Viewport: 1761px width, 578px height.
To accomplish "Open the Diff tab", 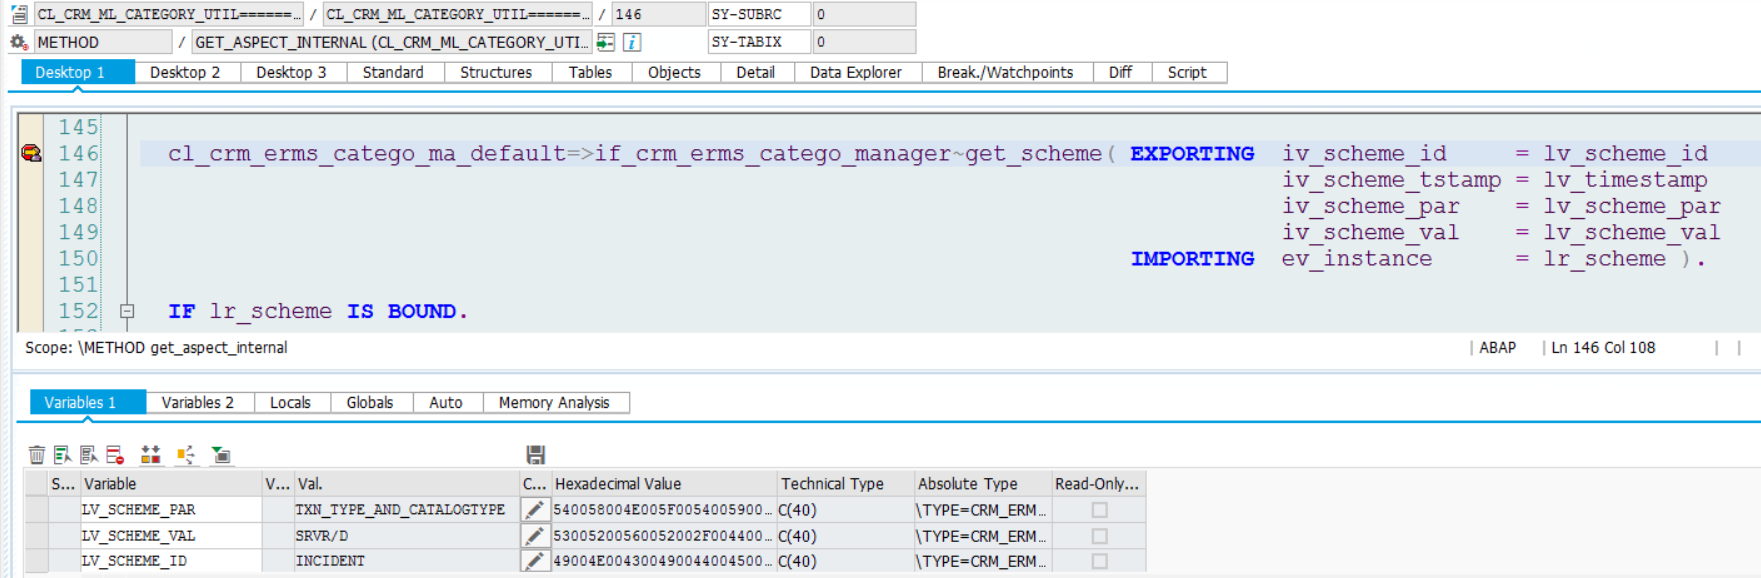I will 1120,72.
